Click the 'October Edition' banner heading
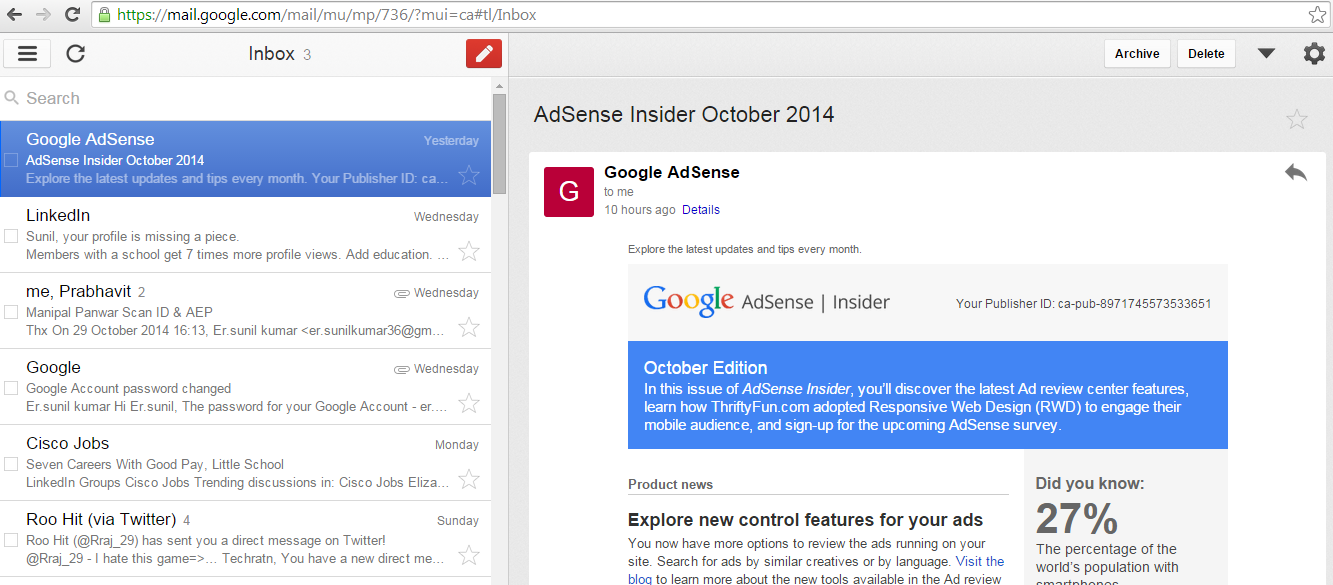Image resolution: width=1333 pixels, height=585 pixels. click(x=706, y=368)
